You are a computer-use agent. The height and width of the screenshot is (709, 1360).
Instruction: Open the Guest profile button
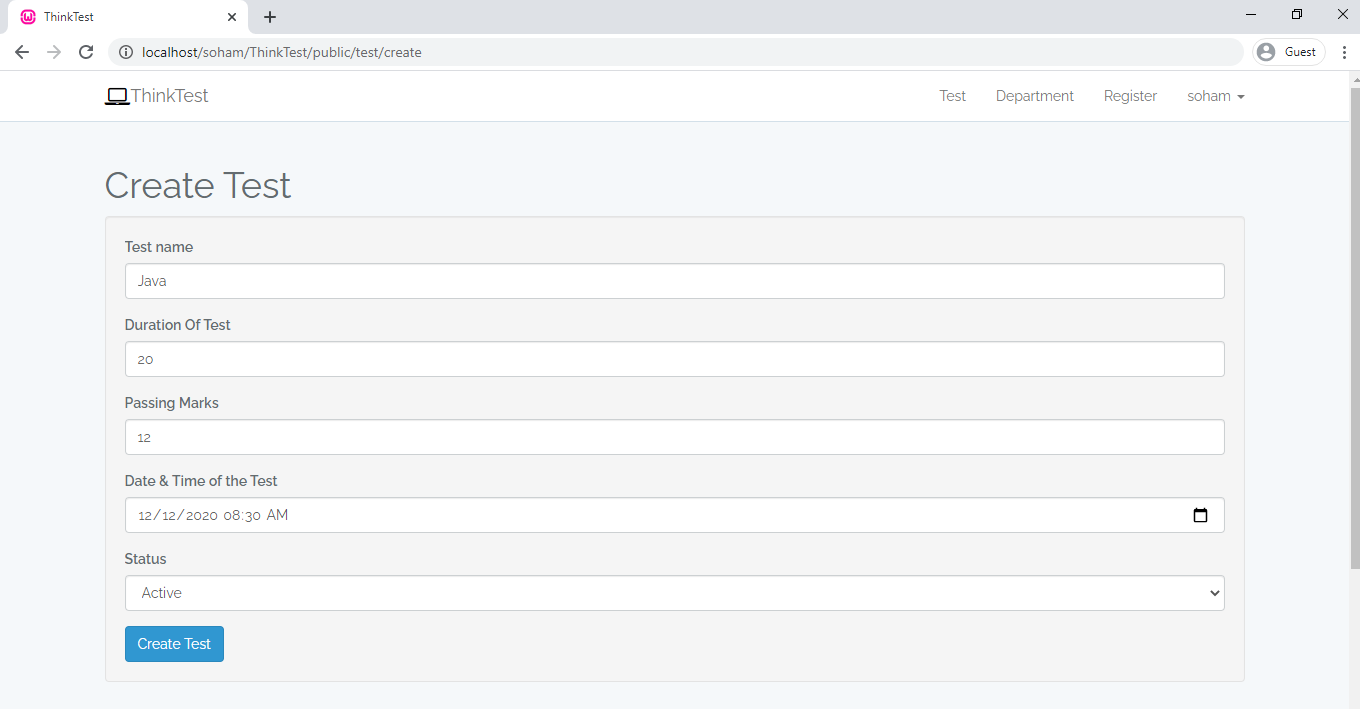(x=1288, y=52)
